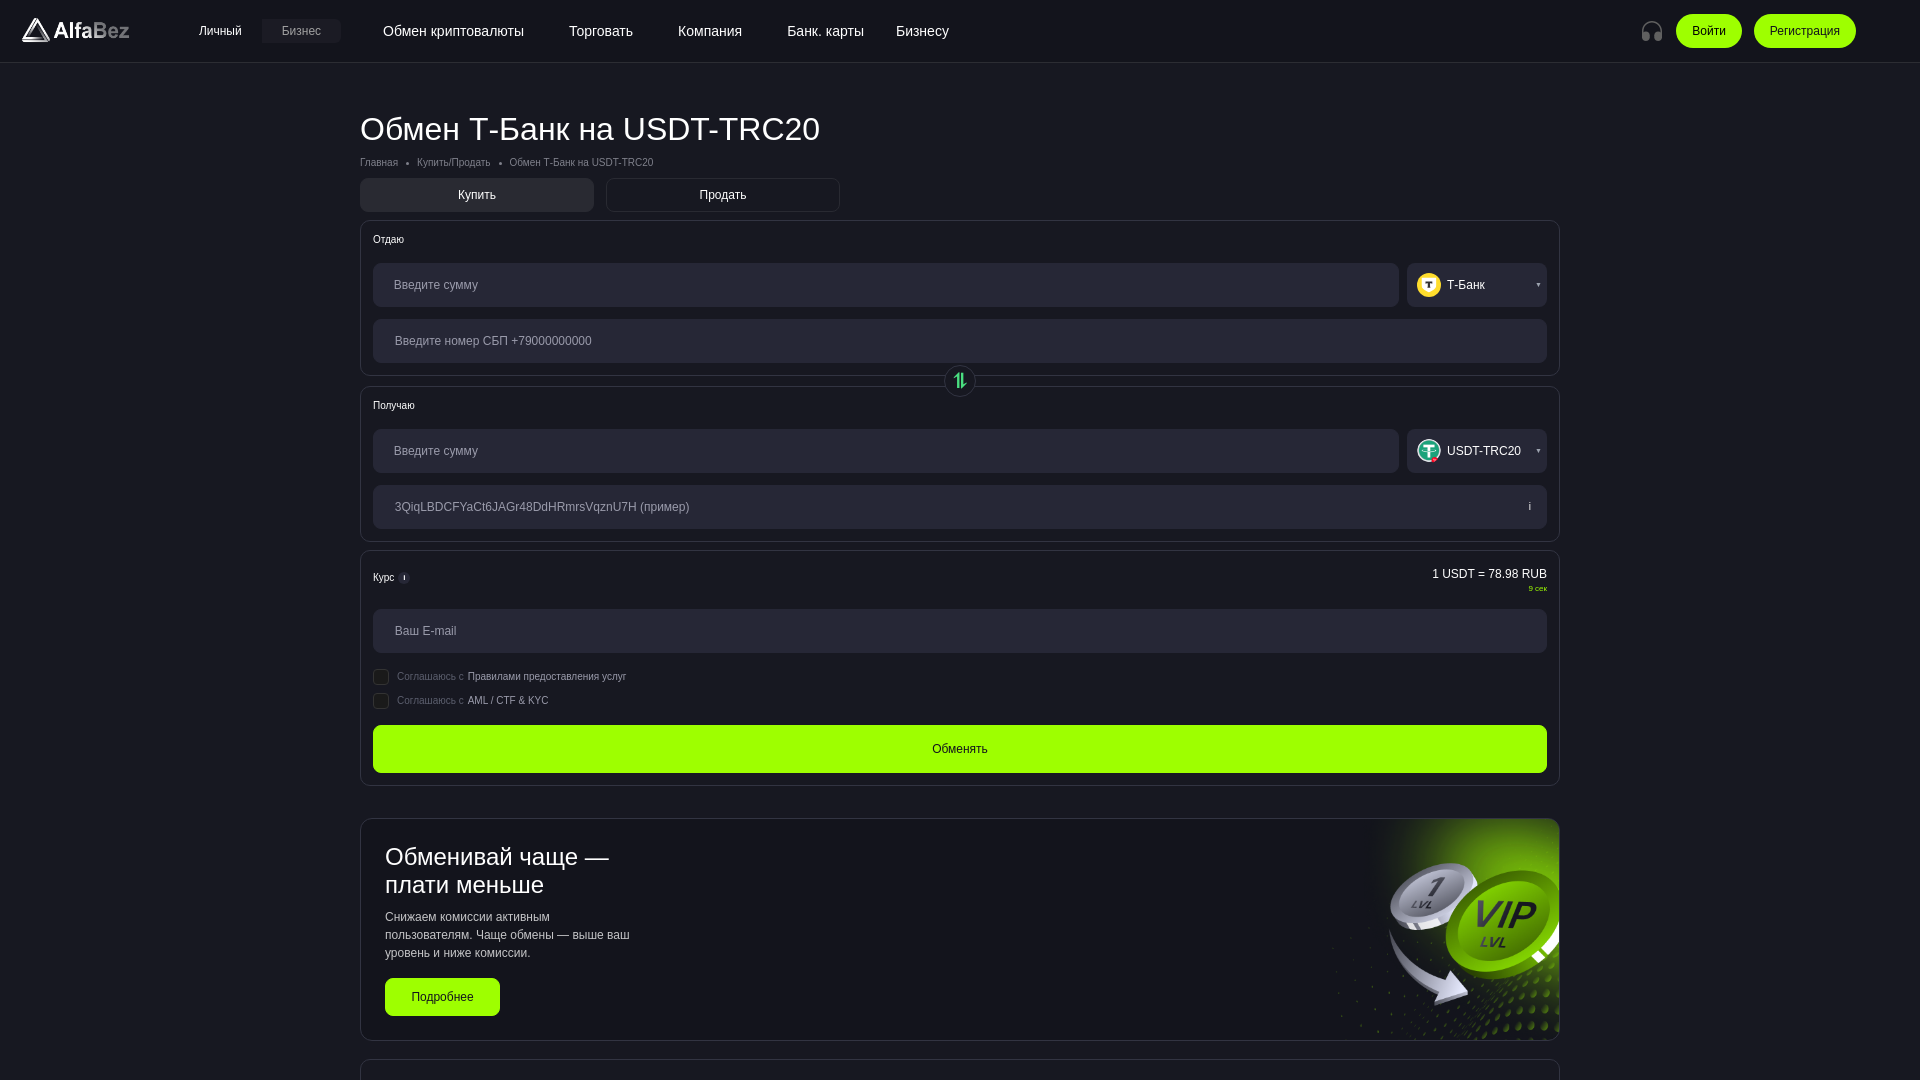Click the AlfaBez logo
Viewport: 1920px width, 1080px height.
(x=76, y=31)
